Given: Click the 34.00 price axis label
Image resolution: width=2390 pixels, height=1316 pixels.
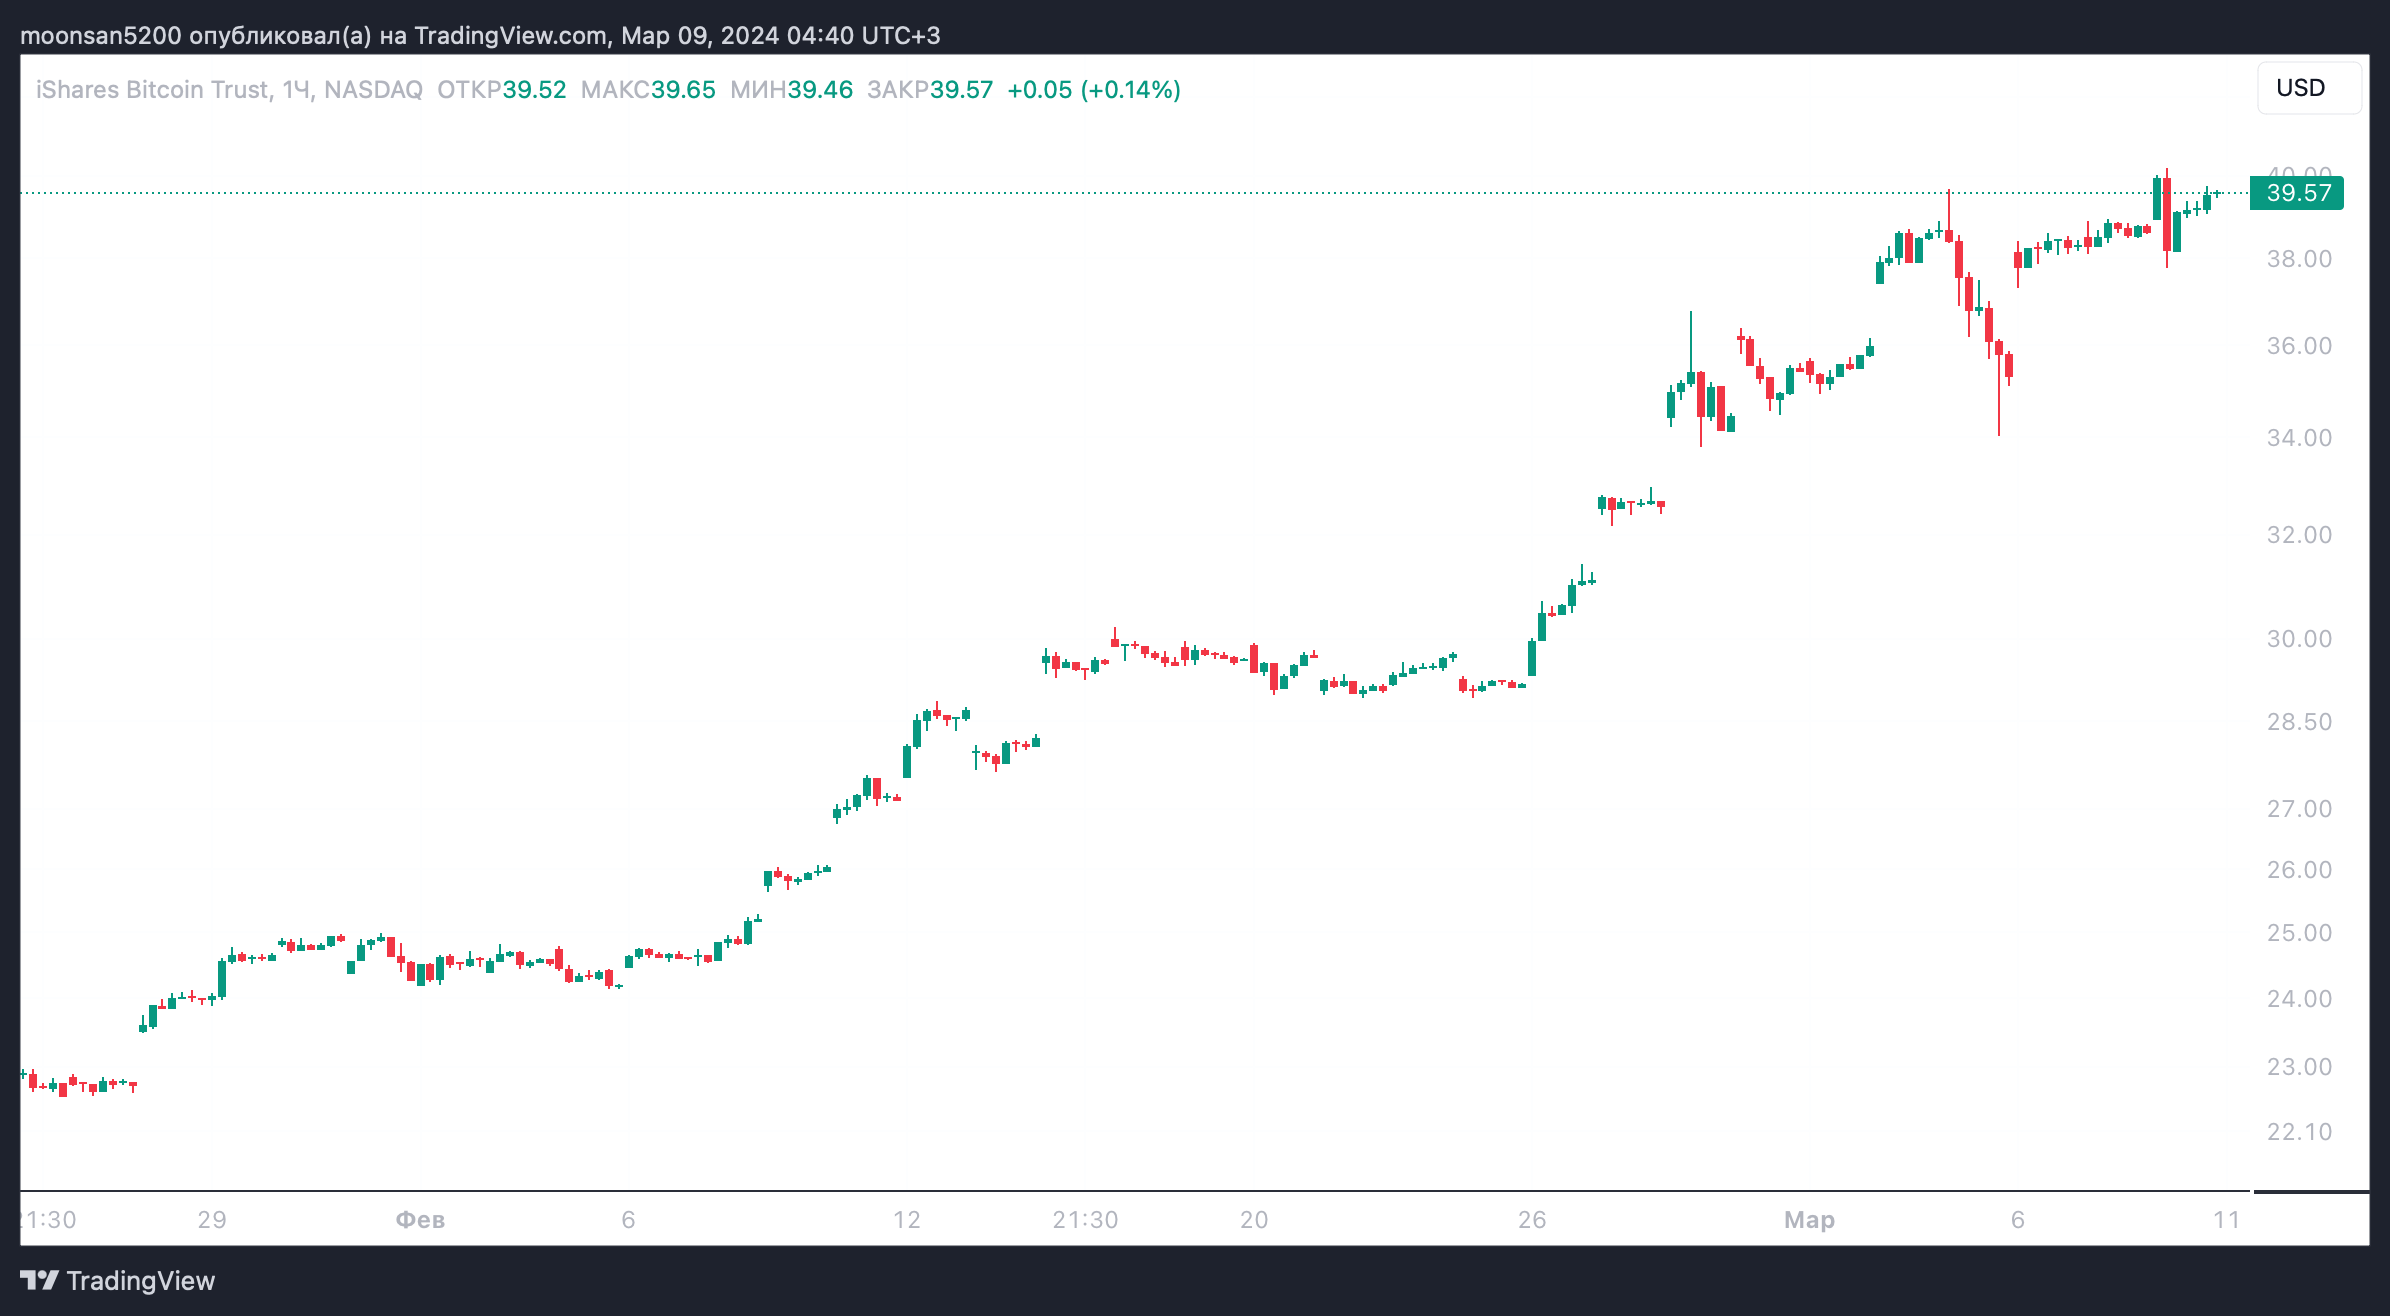Looking at the screenshot, I should coord(2299,438).
